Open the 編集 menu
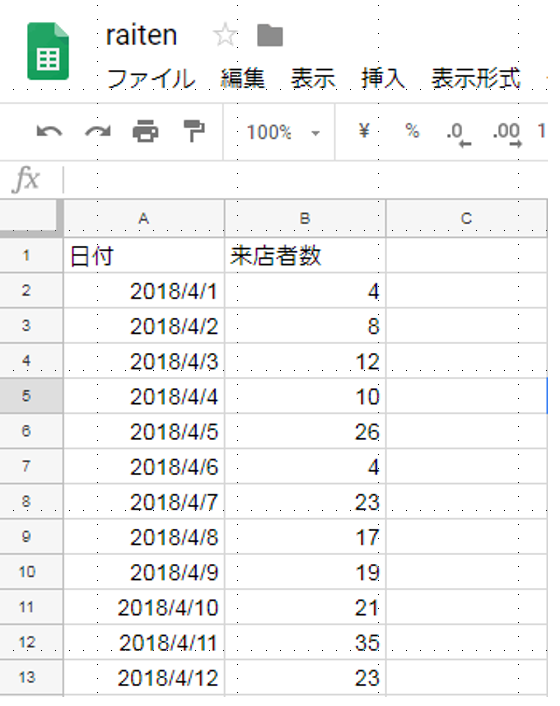560x706 pixels. point(243,79)
